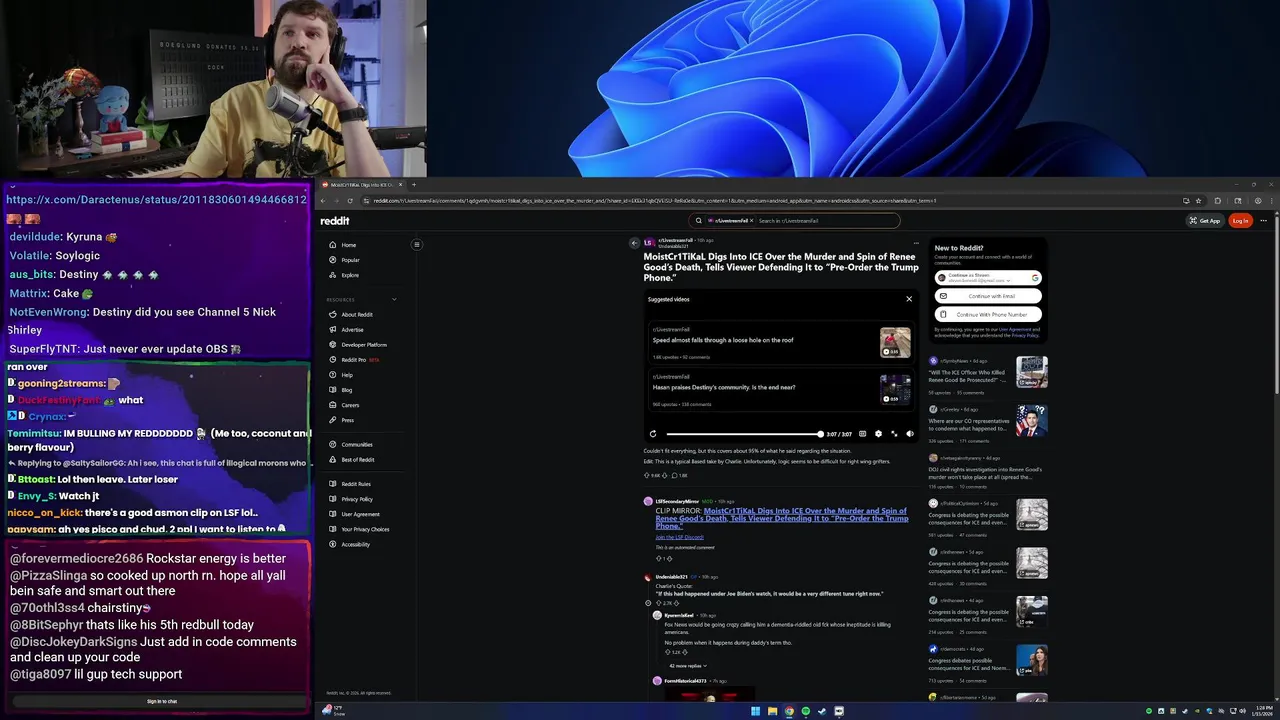Open suggested video about Speed falling through roof

pos(781,342)
